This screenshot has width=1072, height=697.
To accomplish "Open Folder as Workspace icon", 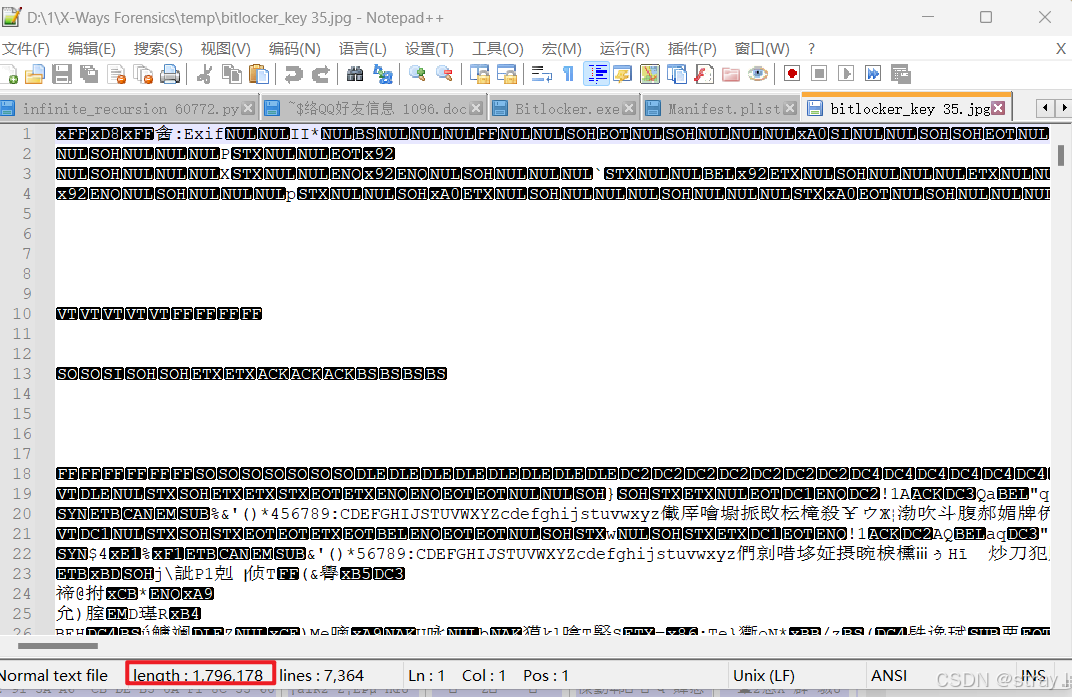I will coord(731,74).
